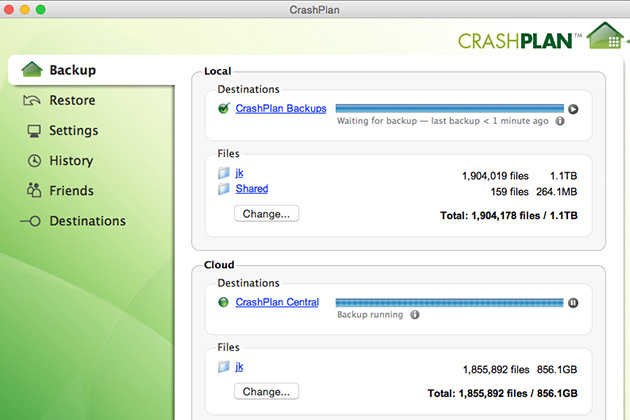Open the Backup tab in sidebar

[92, 70]
